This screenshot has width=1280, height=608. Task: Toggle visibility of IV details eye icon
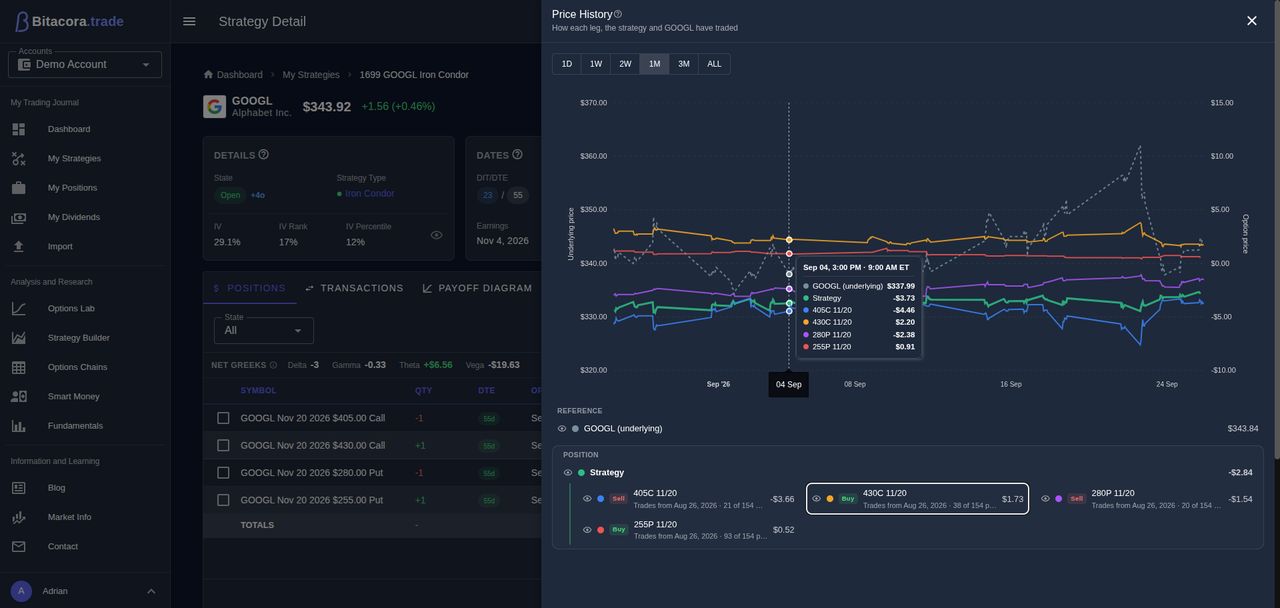(436, 235)
